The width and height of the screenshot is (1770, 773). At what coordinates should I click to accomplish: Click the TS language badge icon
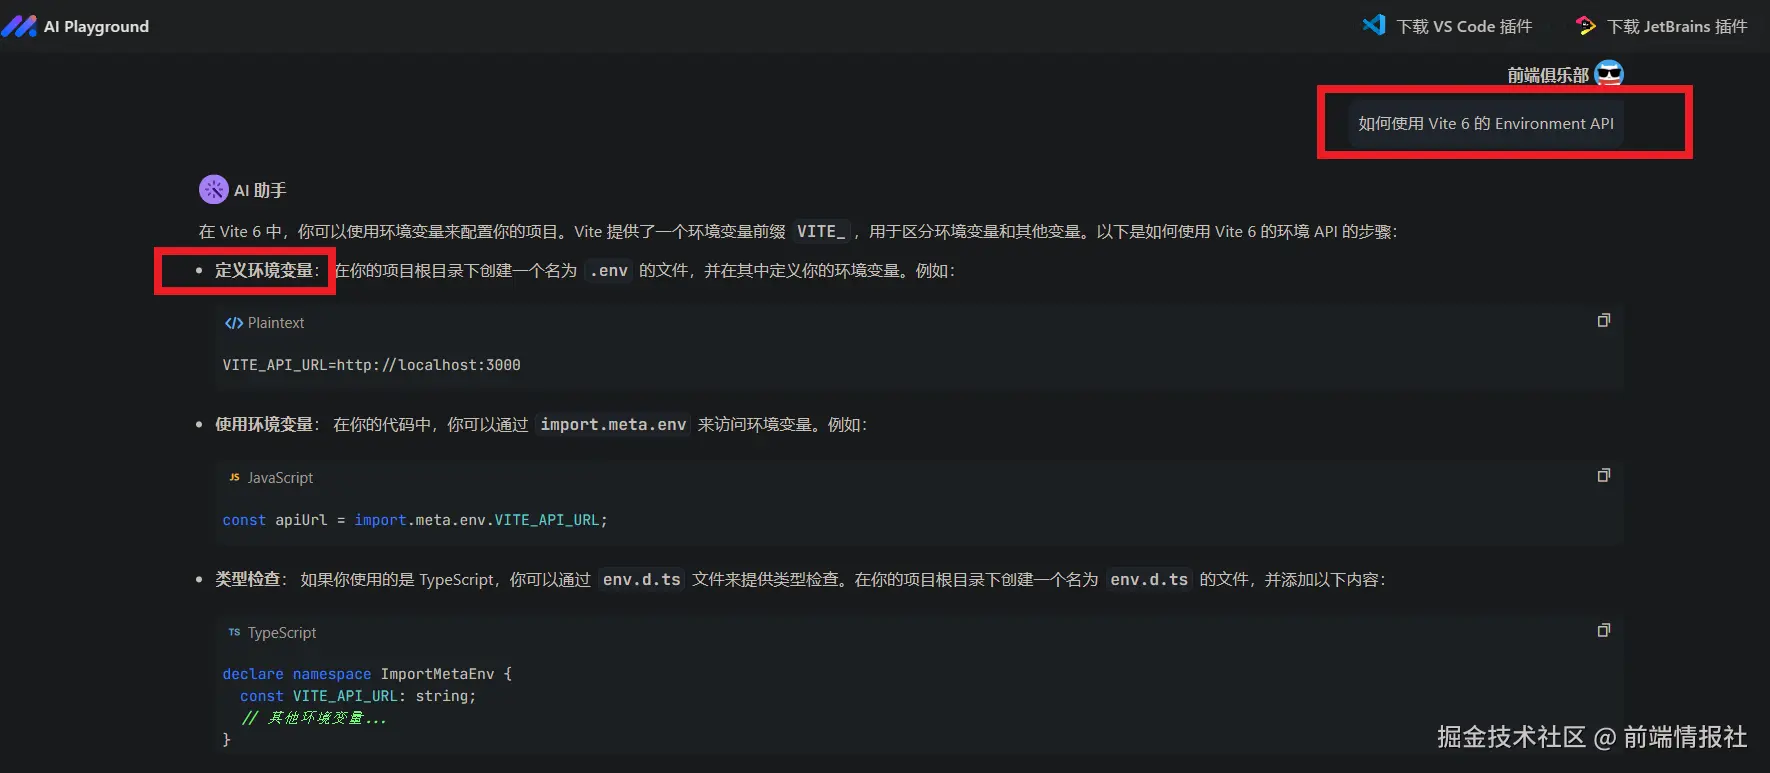[x=234, y=633]
